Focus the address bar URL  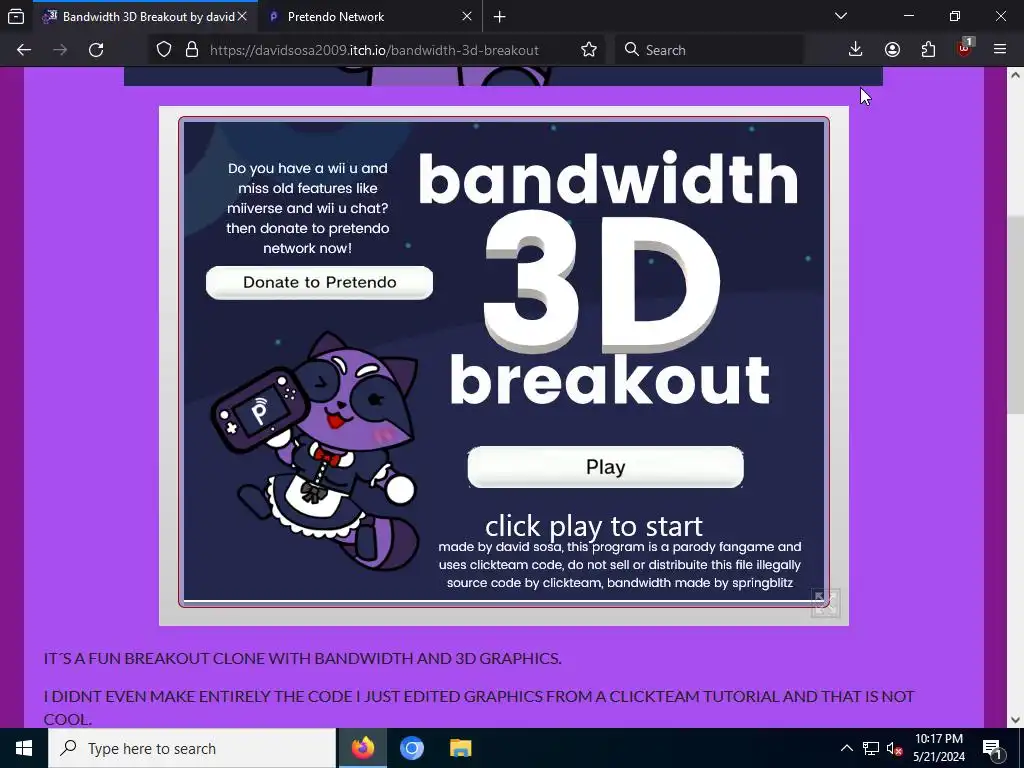(374, 50)
